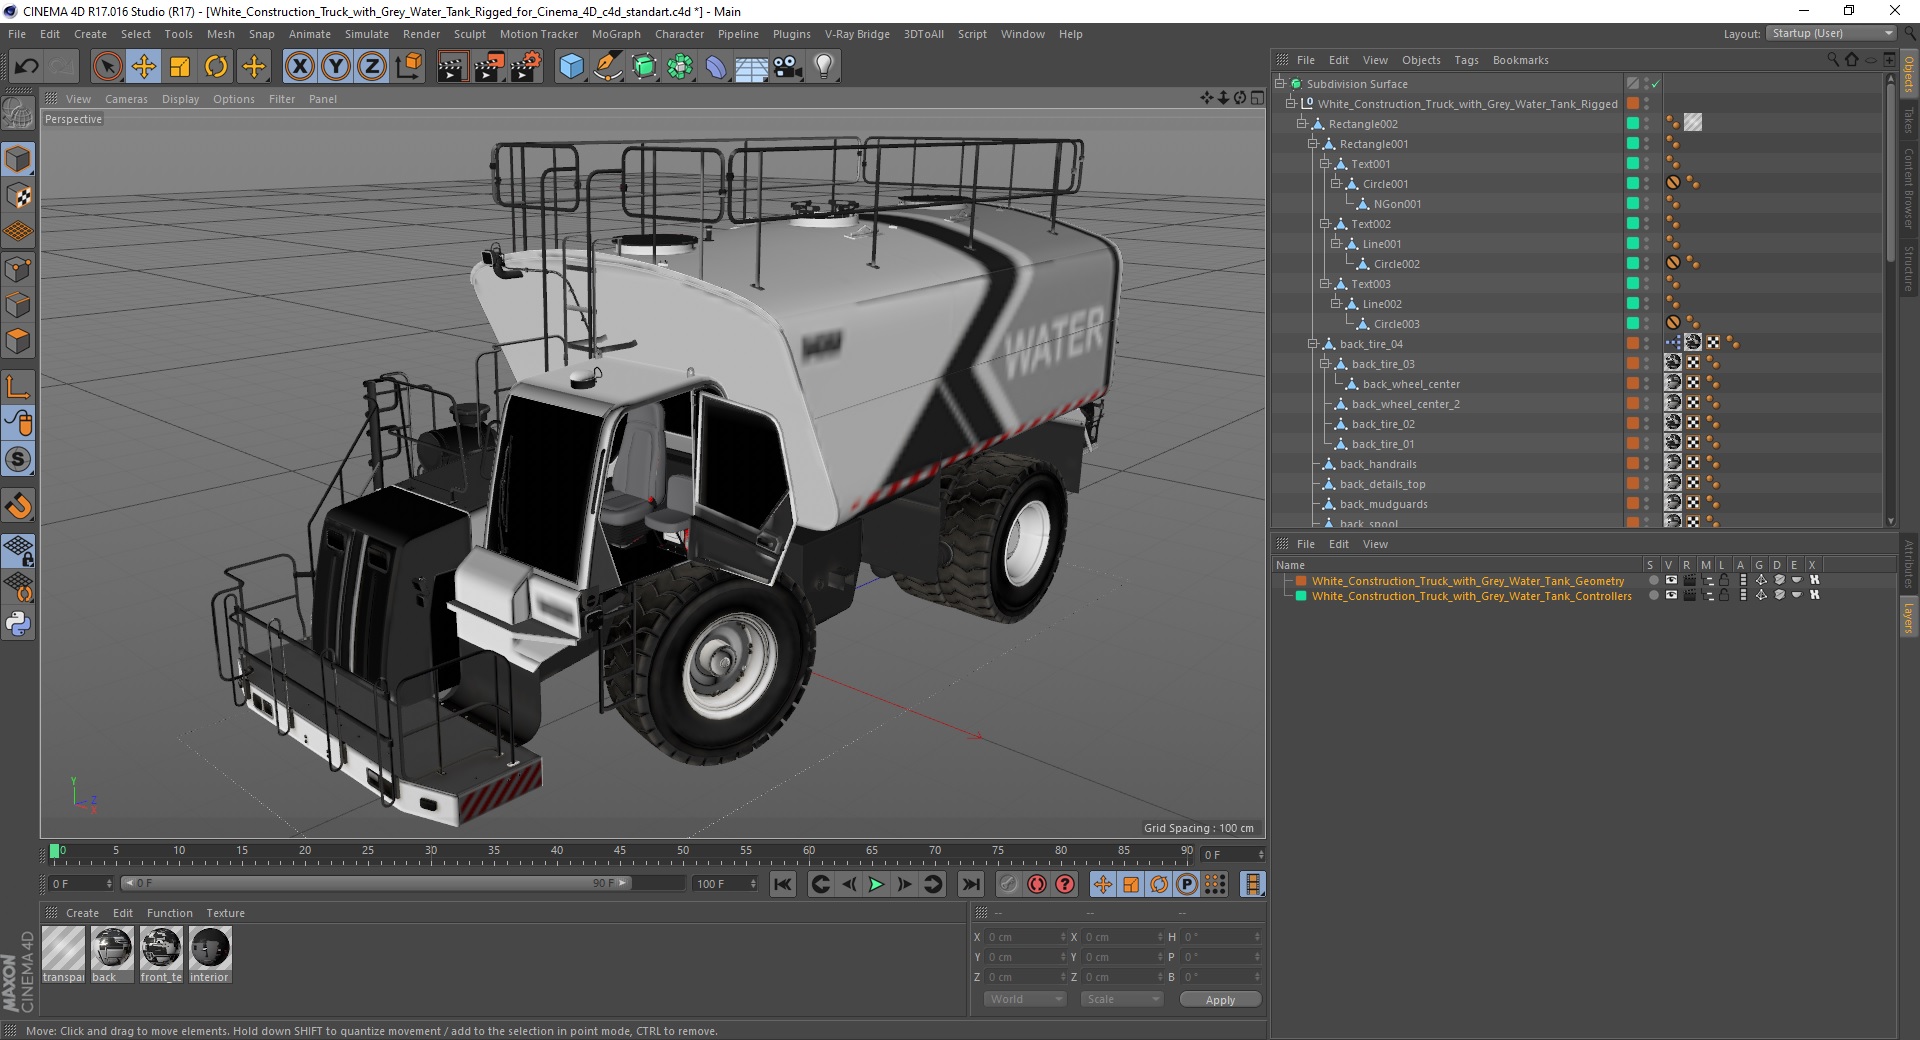Select Points mode in the left toolbar
Viewport: 1920px width, 1040px height.
(18, 269)
